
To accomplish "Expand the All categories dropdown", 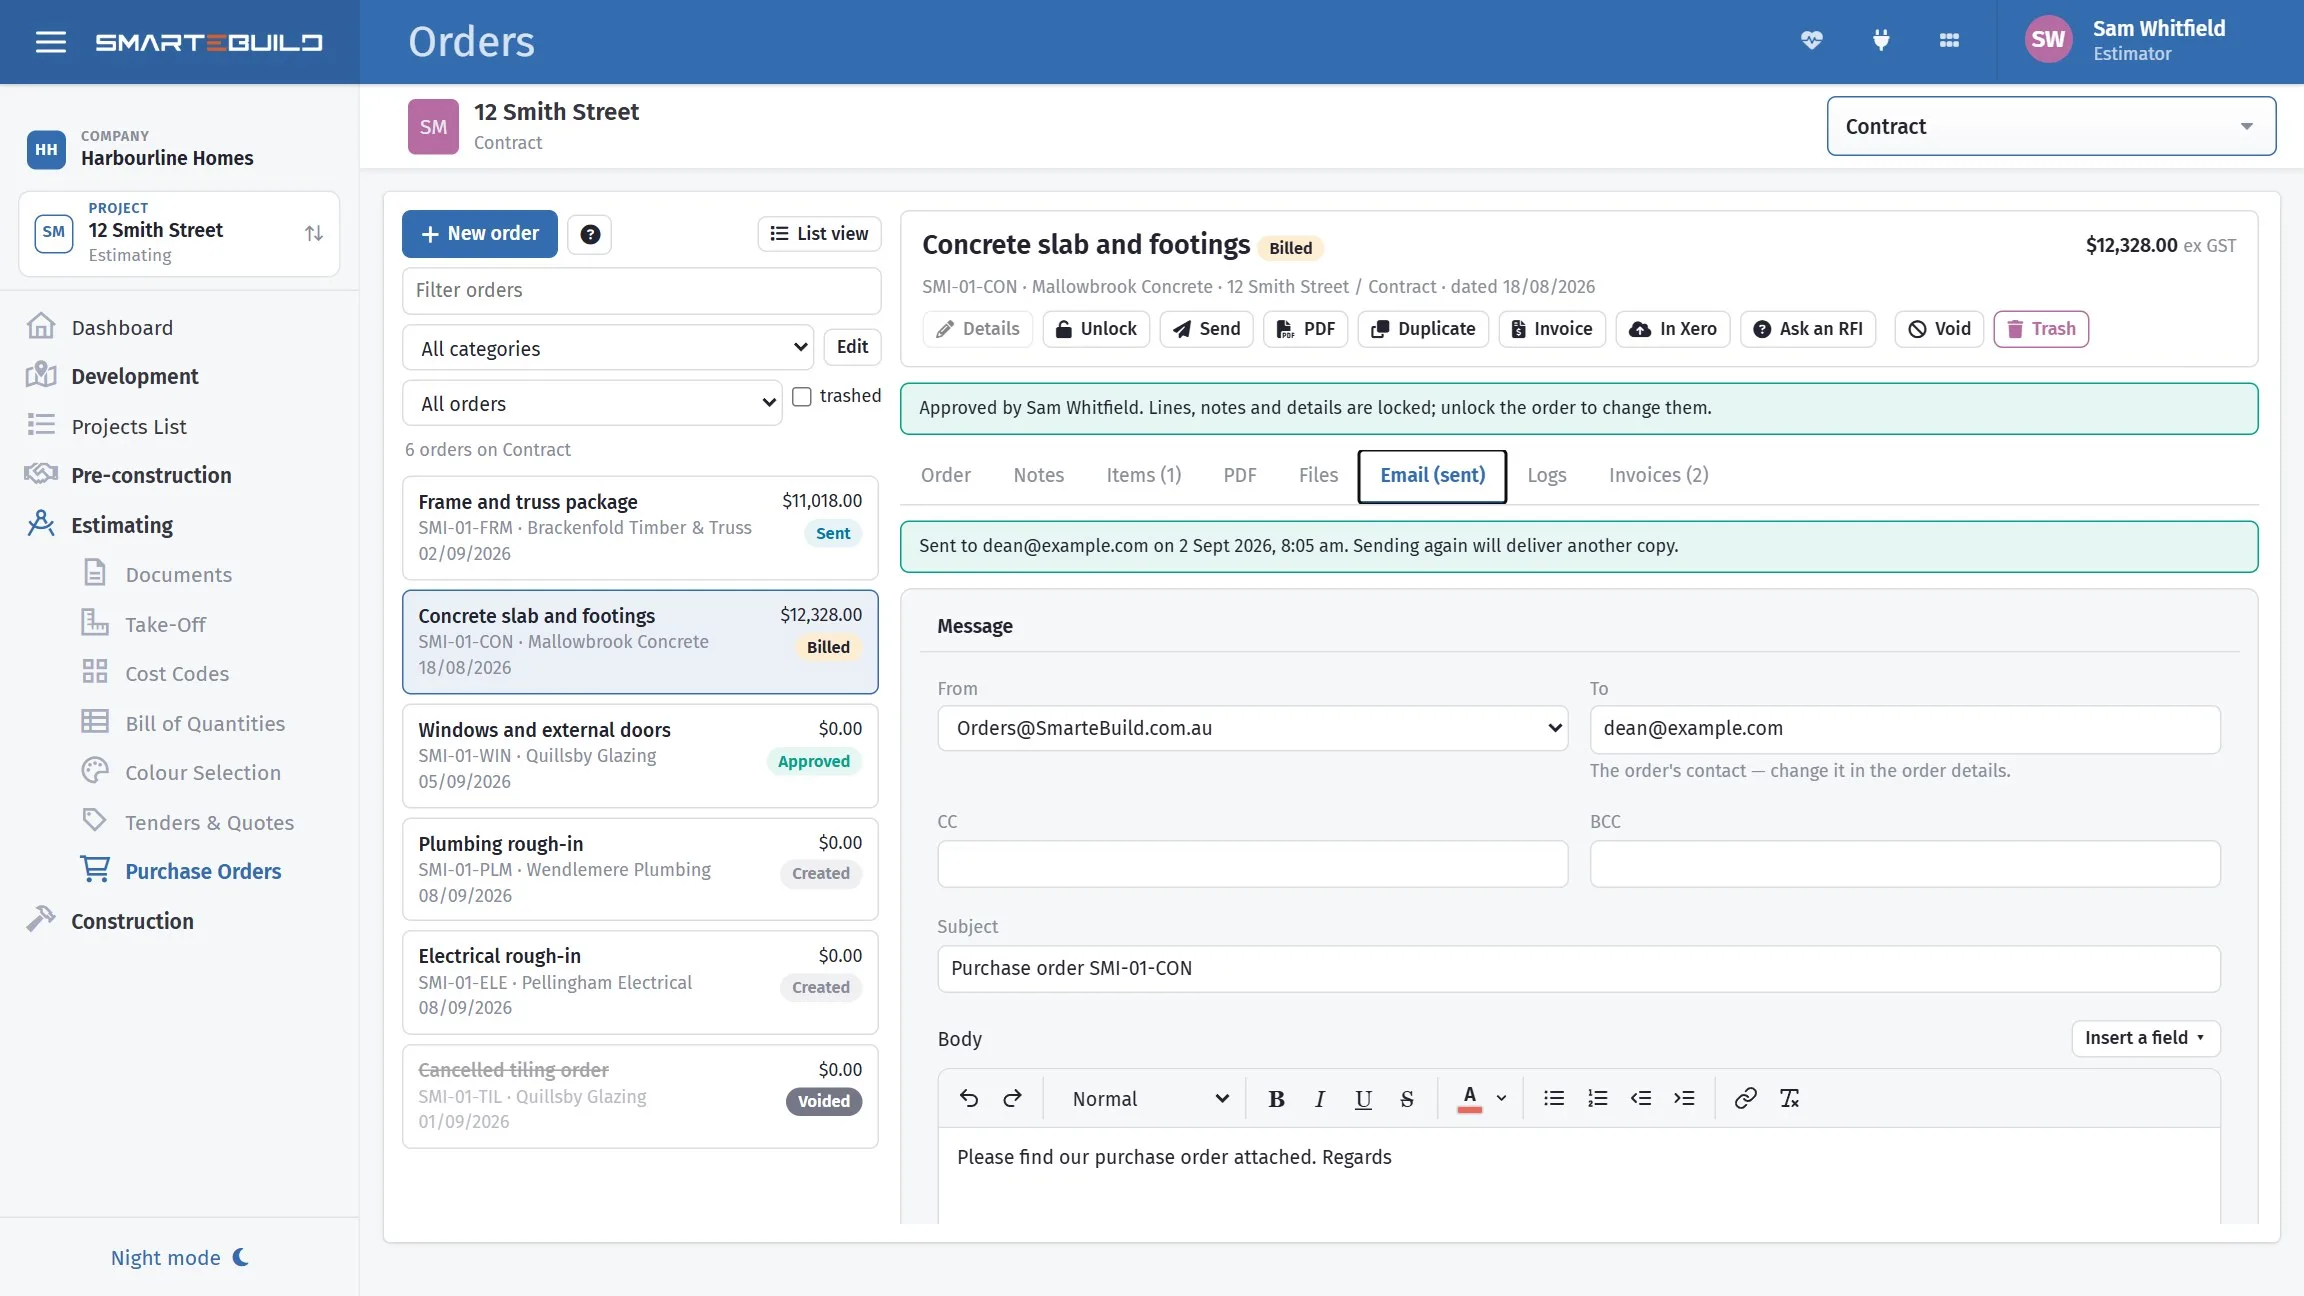I will coord(608,348).
